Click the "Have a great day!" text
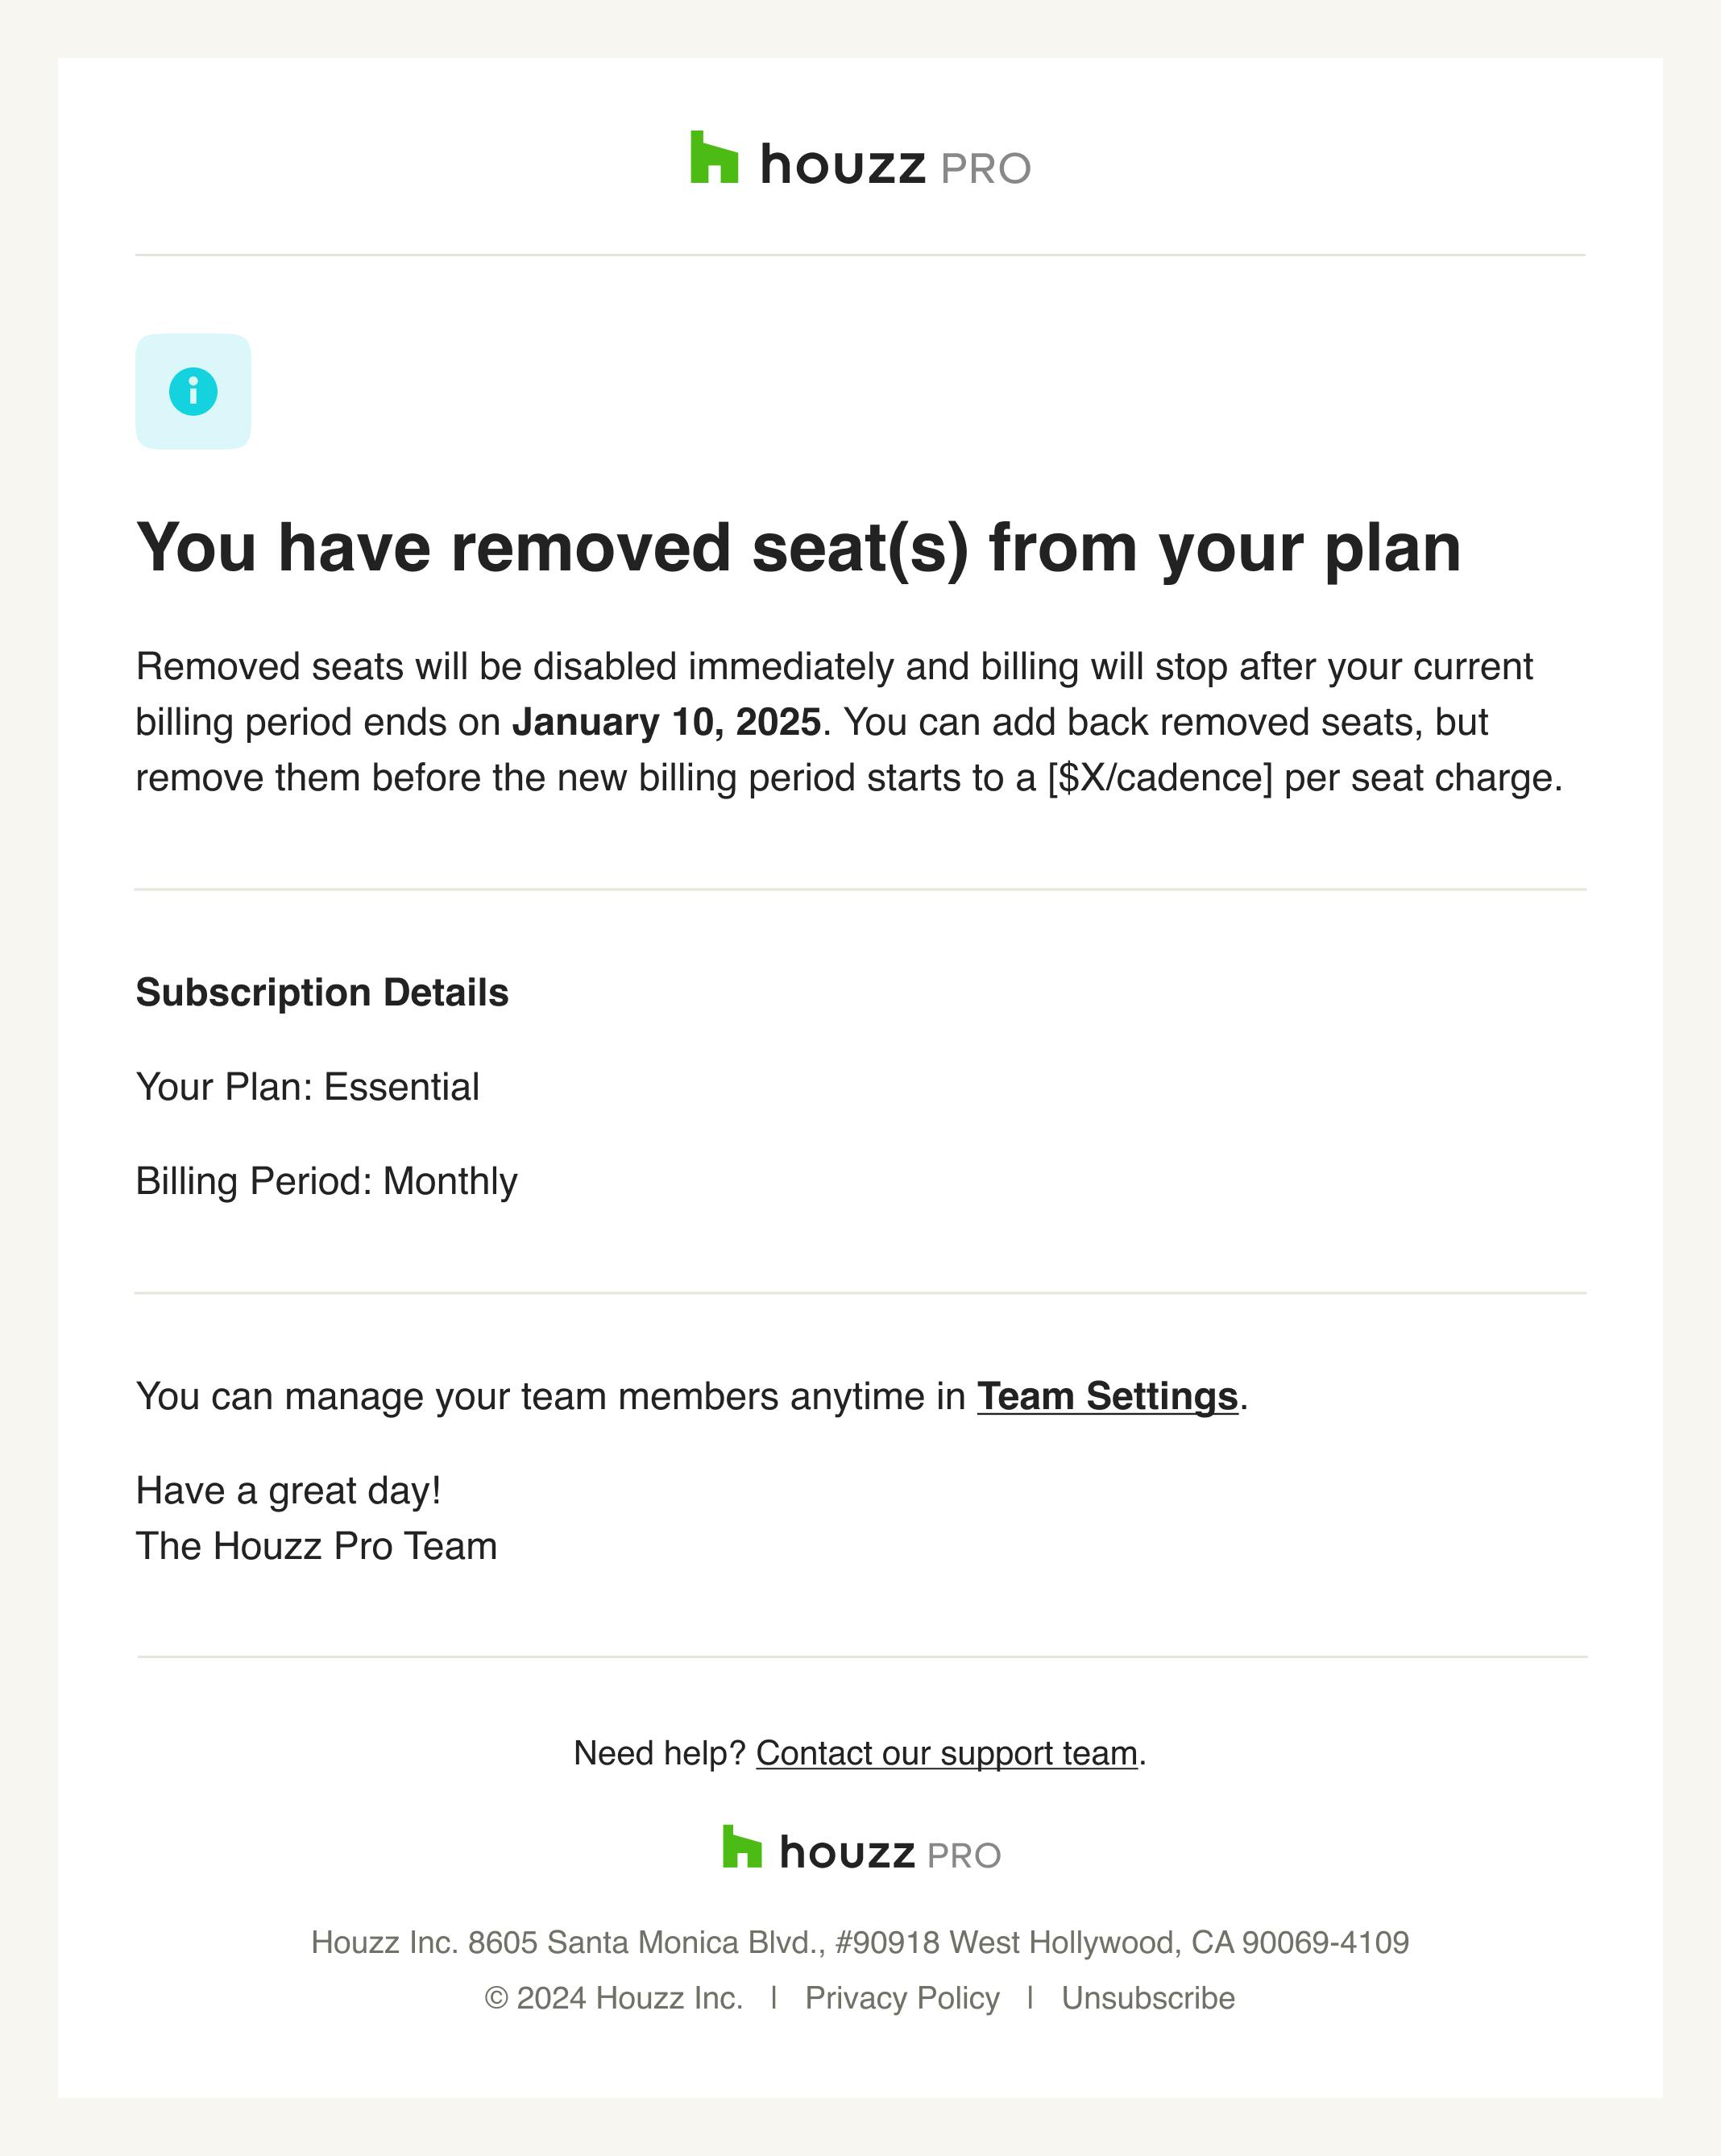 pyautogui.click(x=288, y=1491)
